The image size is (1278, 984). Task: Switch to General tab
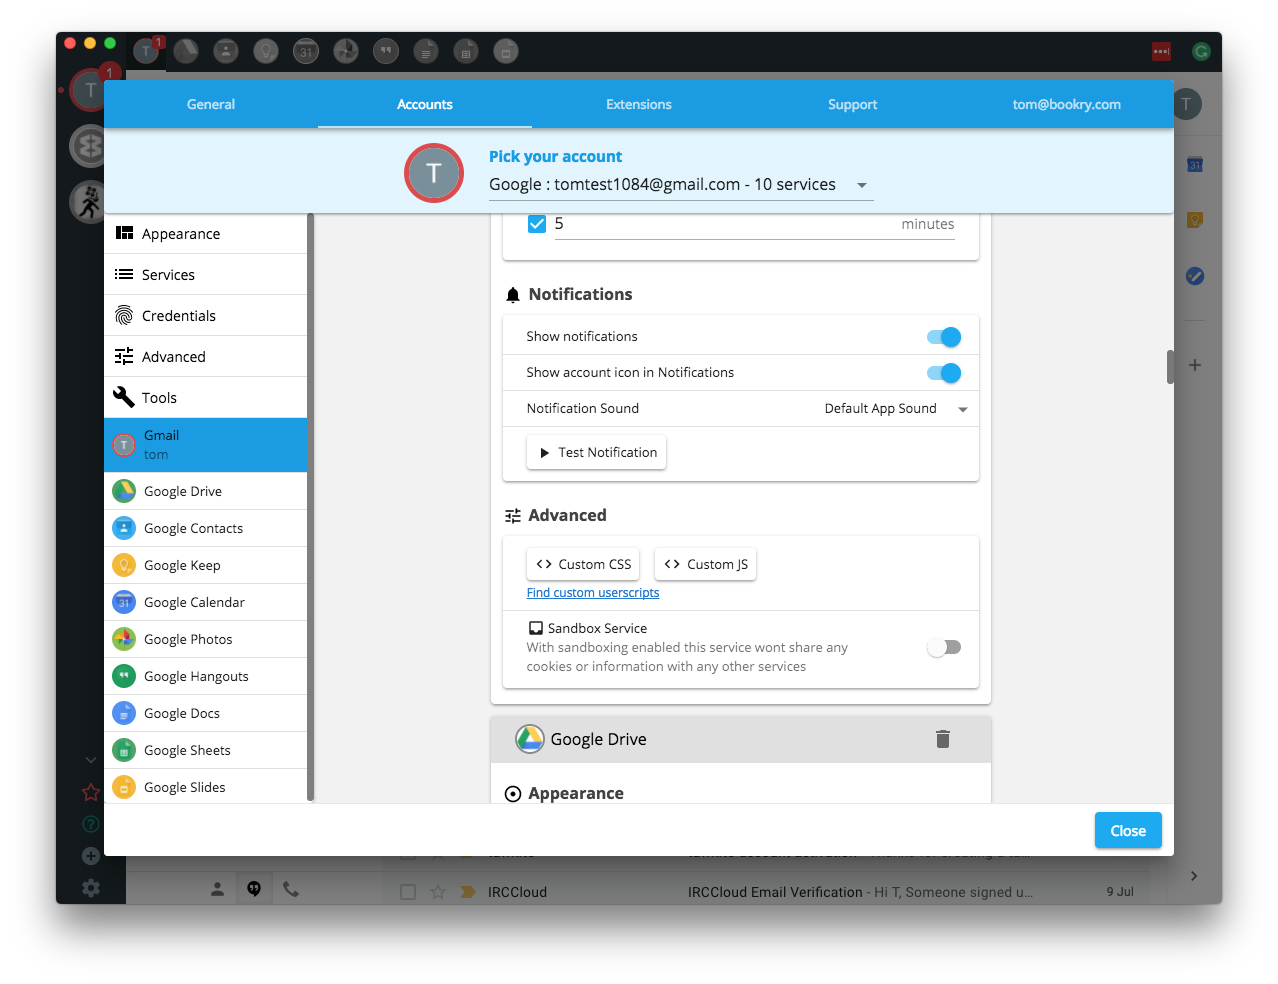211,104
